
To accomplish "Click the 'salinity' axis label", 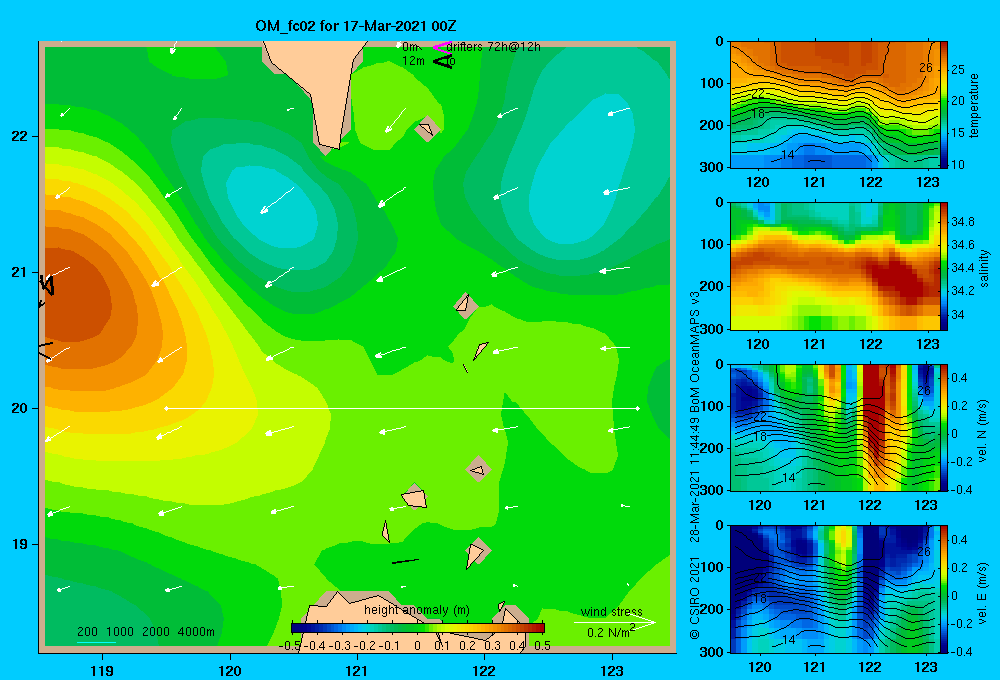I will click(984, 268).
